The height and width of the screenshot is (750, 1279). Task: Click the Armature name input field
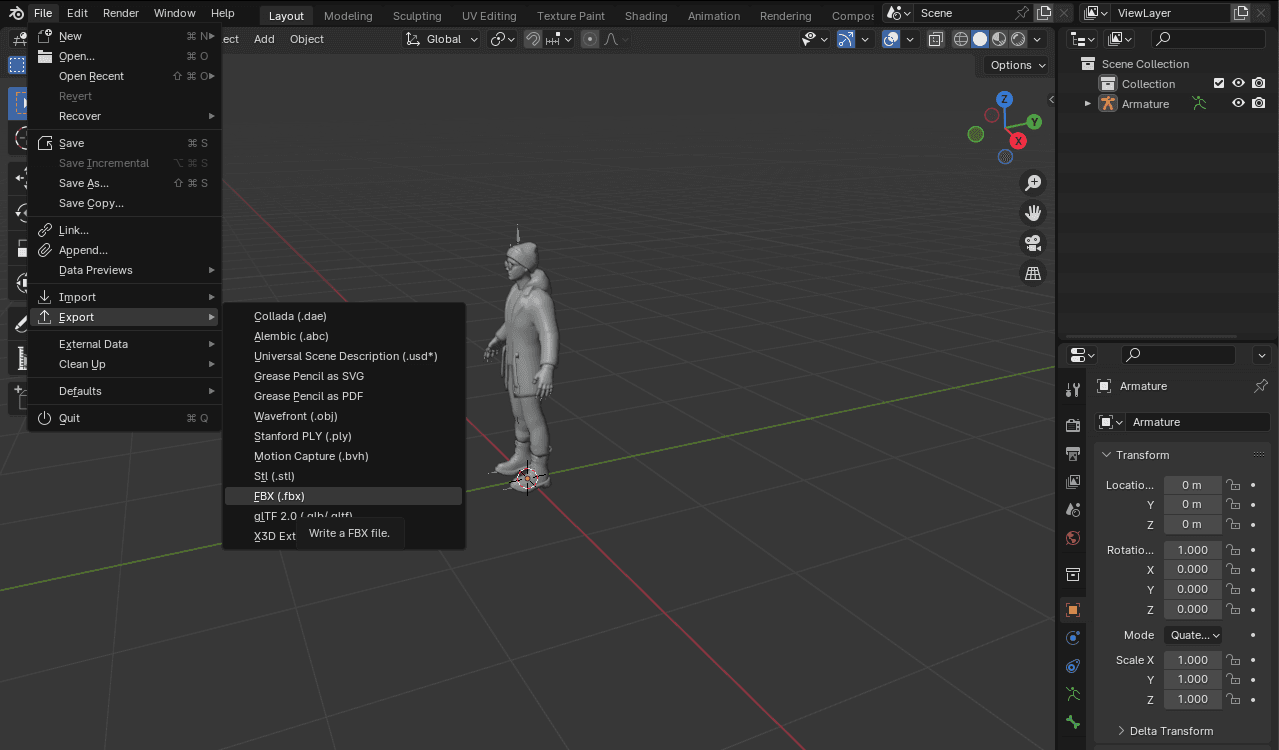pyautogui.click(x=1196, y=421)
